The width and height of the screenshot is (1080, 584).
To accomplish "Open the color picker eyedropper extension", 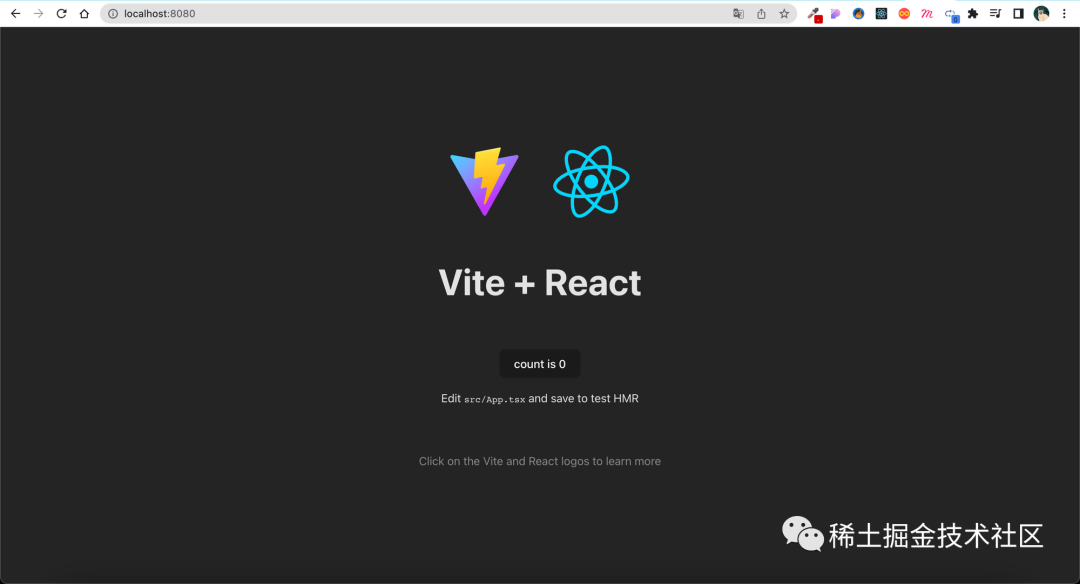I will coord(814,14).
